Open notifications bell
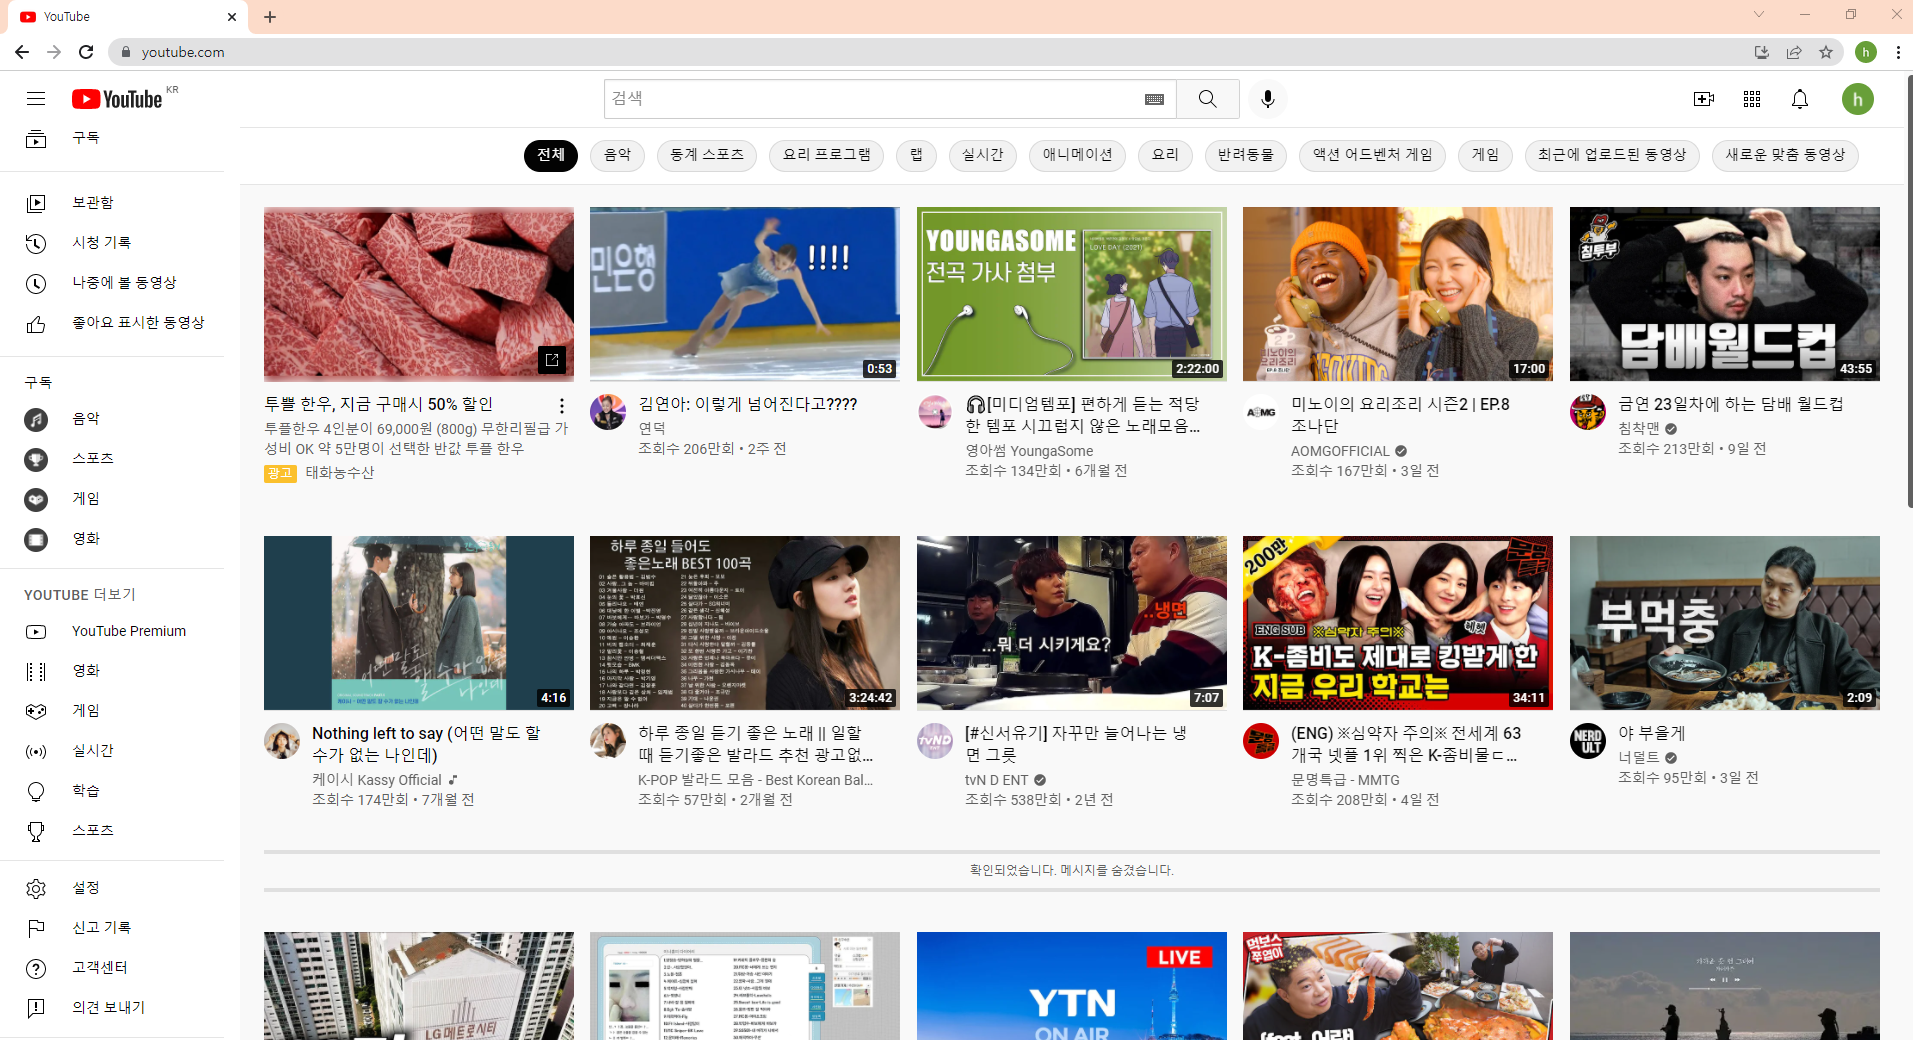 pyautogui.click(x=1800, y=99)
